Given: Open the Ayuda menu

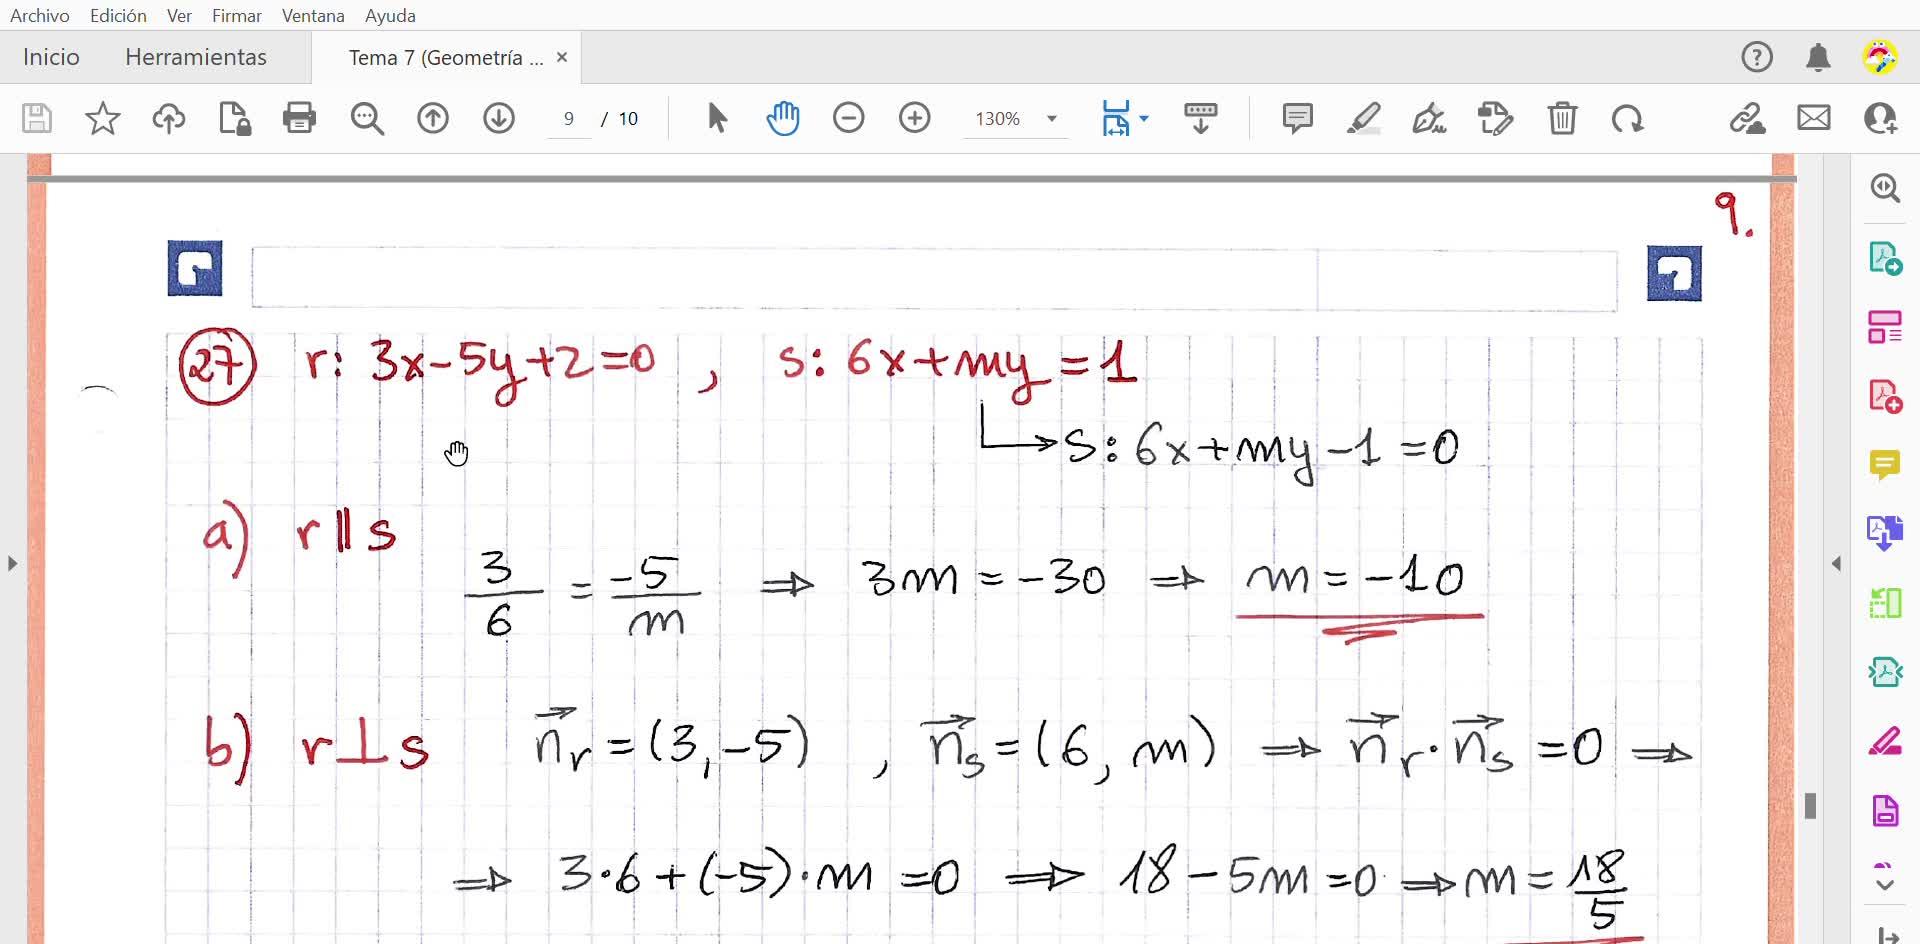Looking at the screenshot, I should tap(390, 16).
